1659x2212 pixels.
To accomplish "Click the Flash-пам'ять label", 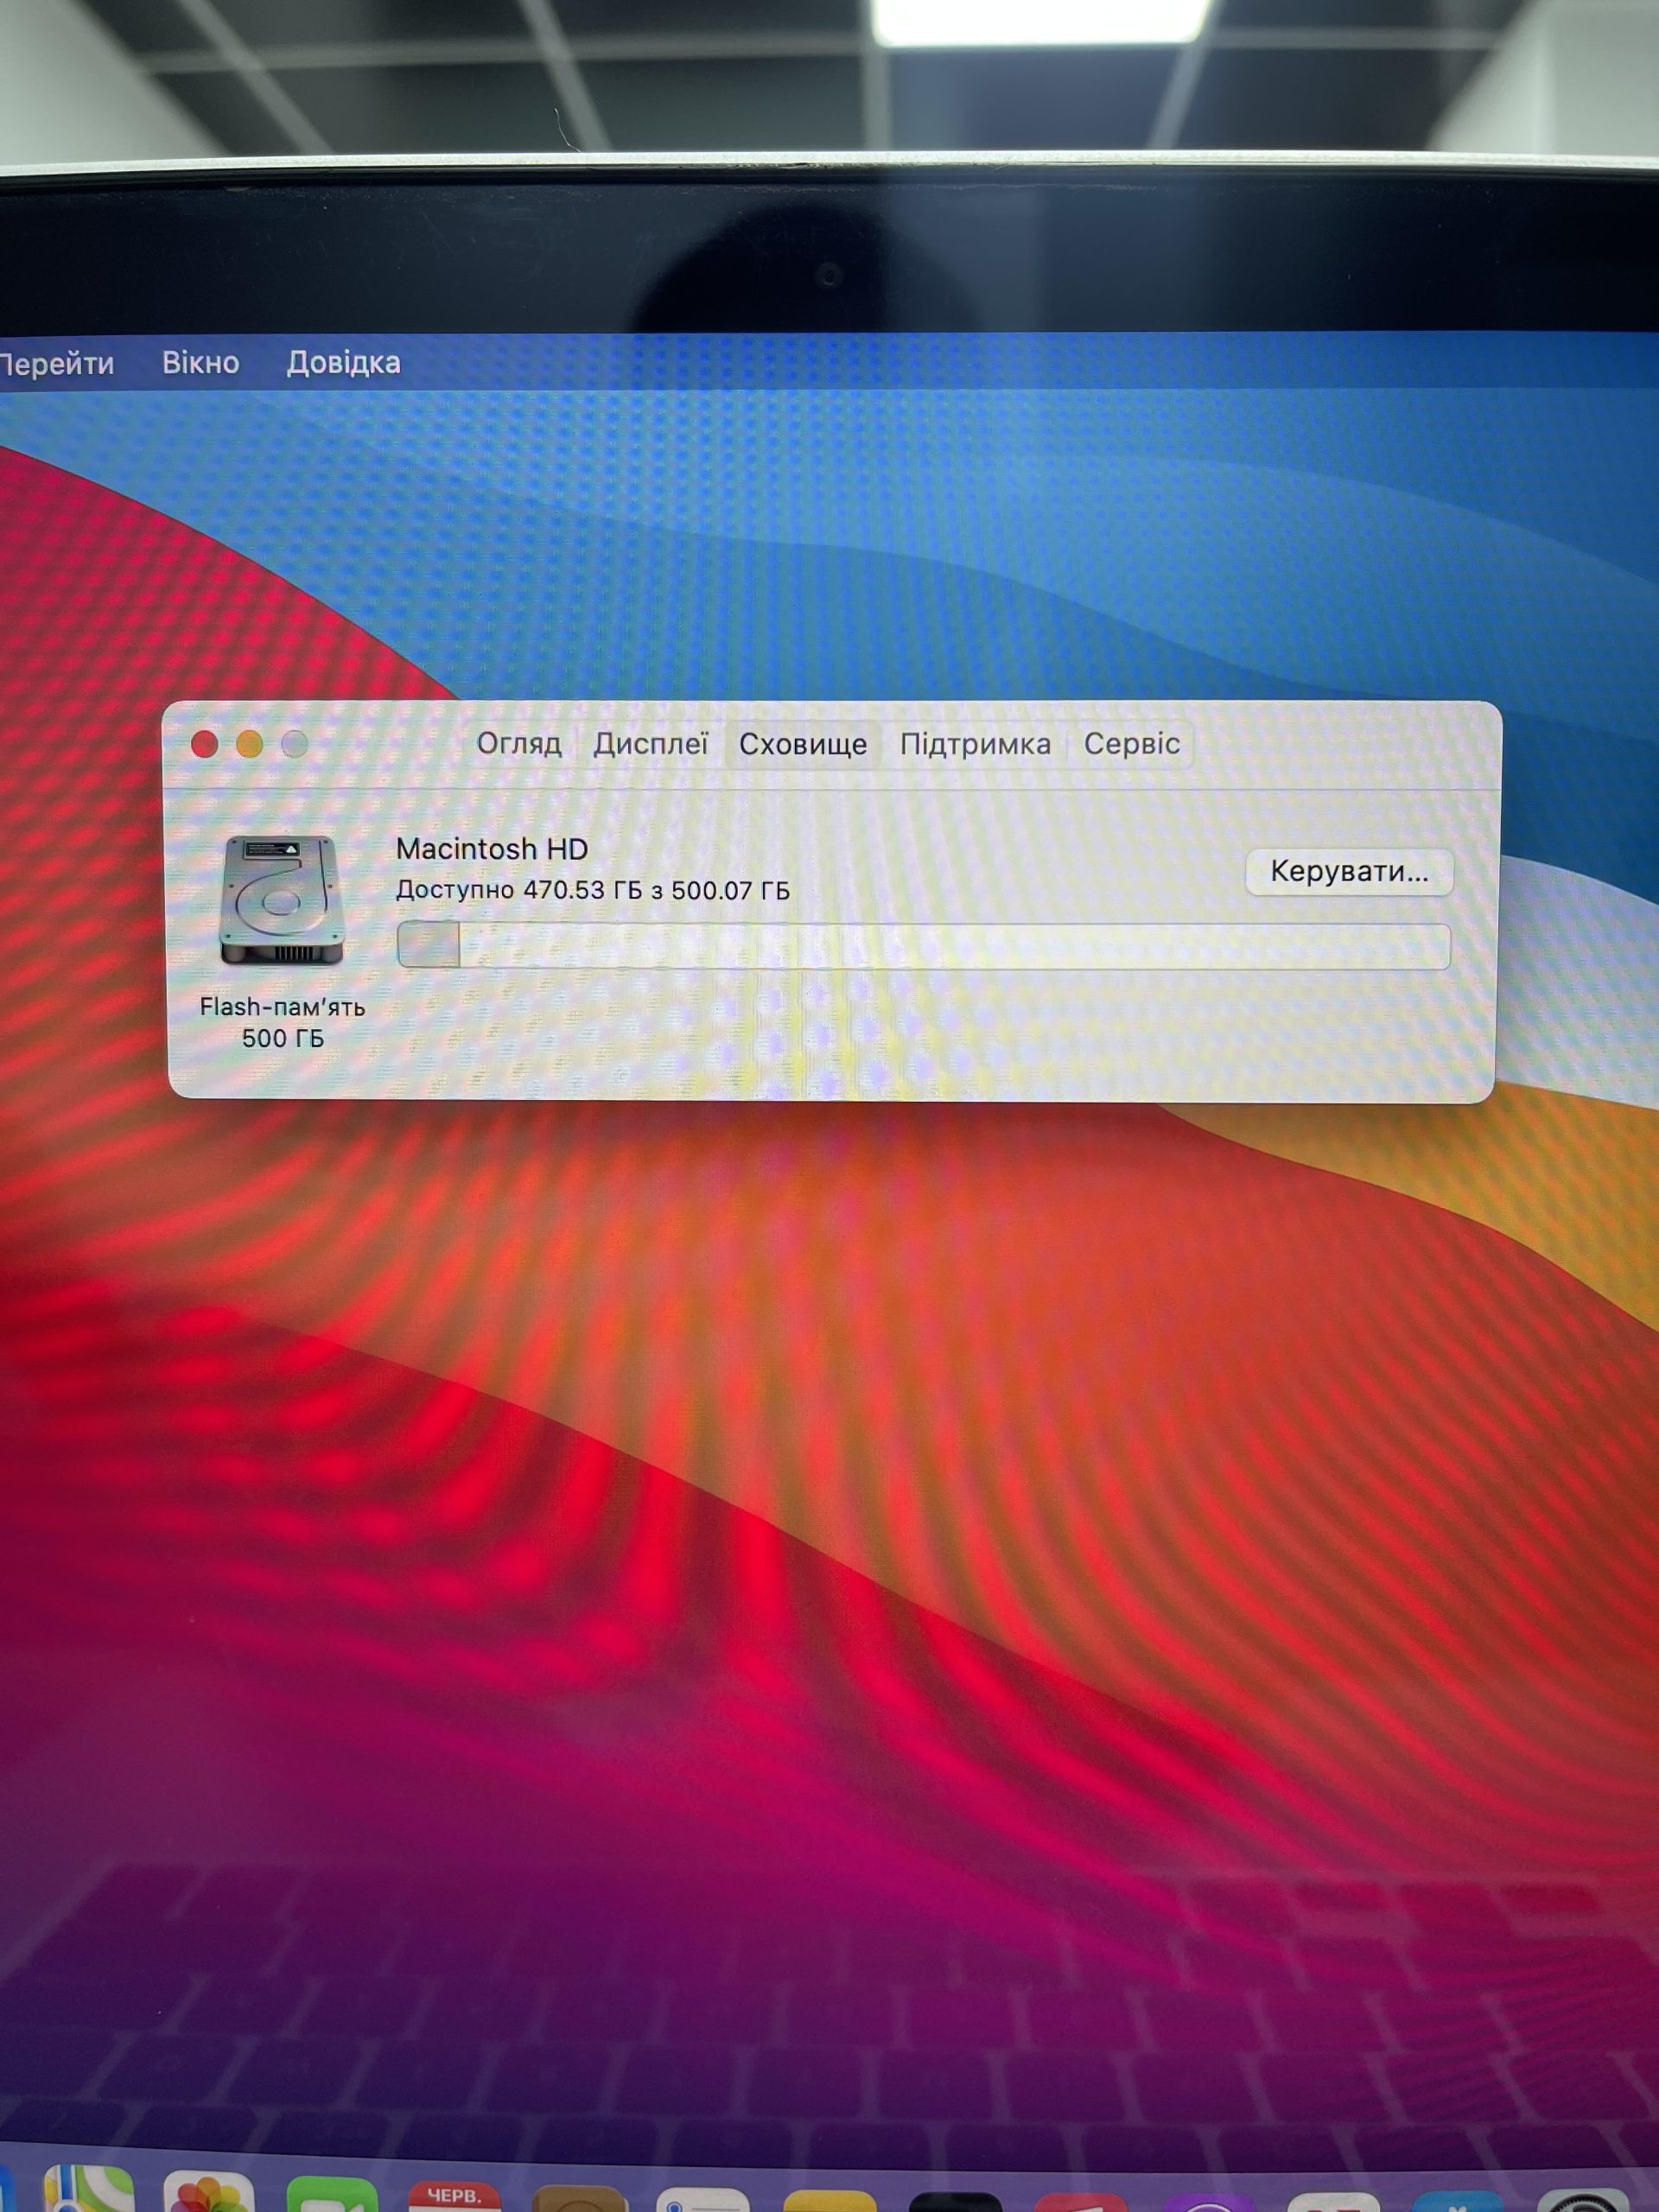I will (x=282, y=1007).
